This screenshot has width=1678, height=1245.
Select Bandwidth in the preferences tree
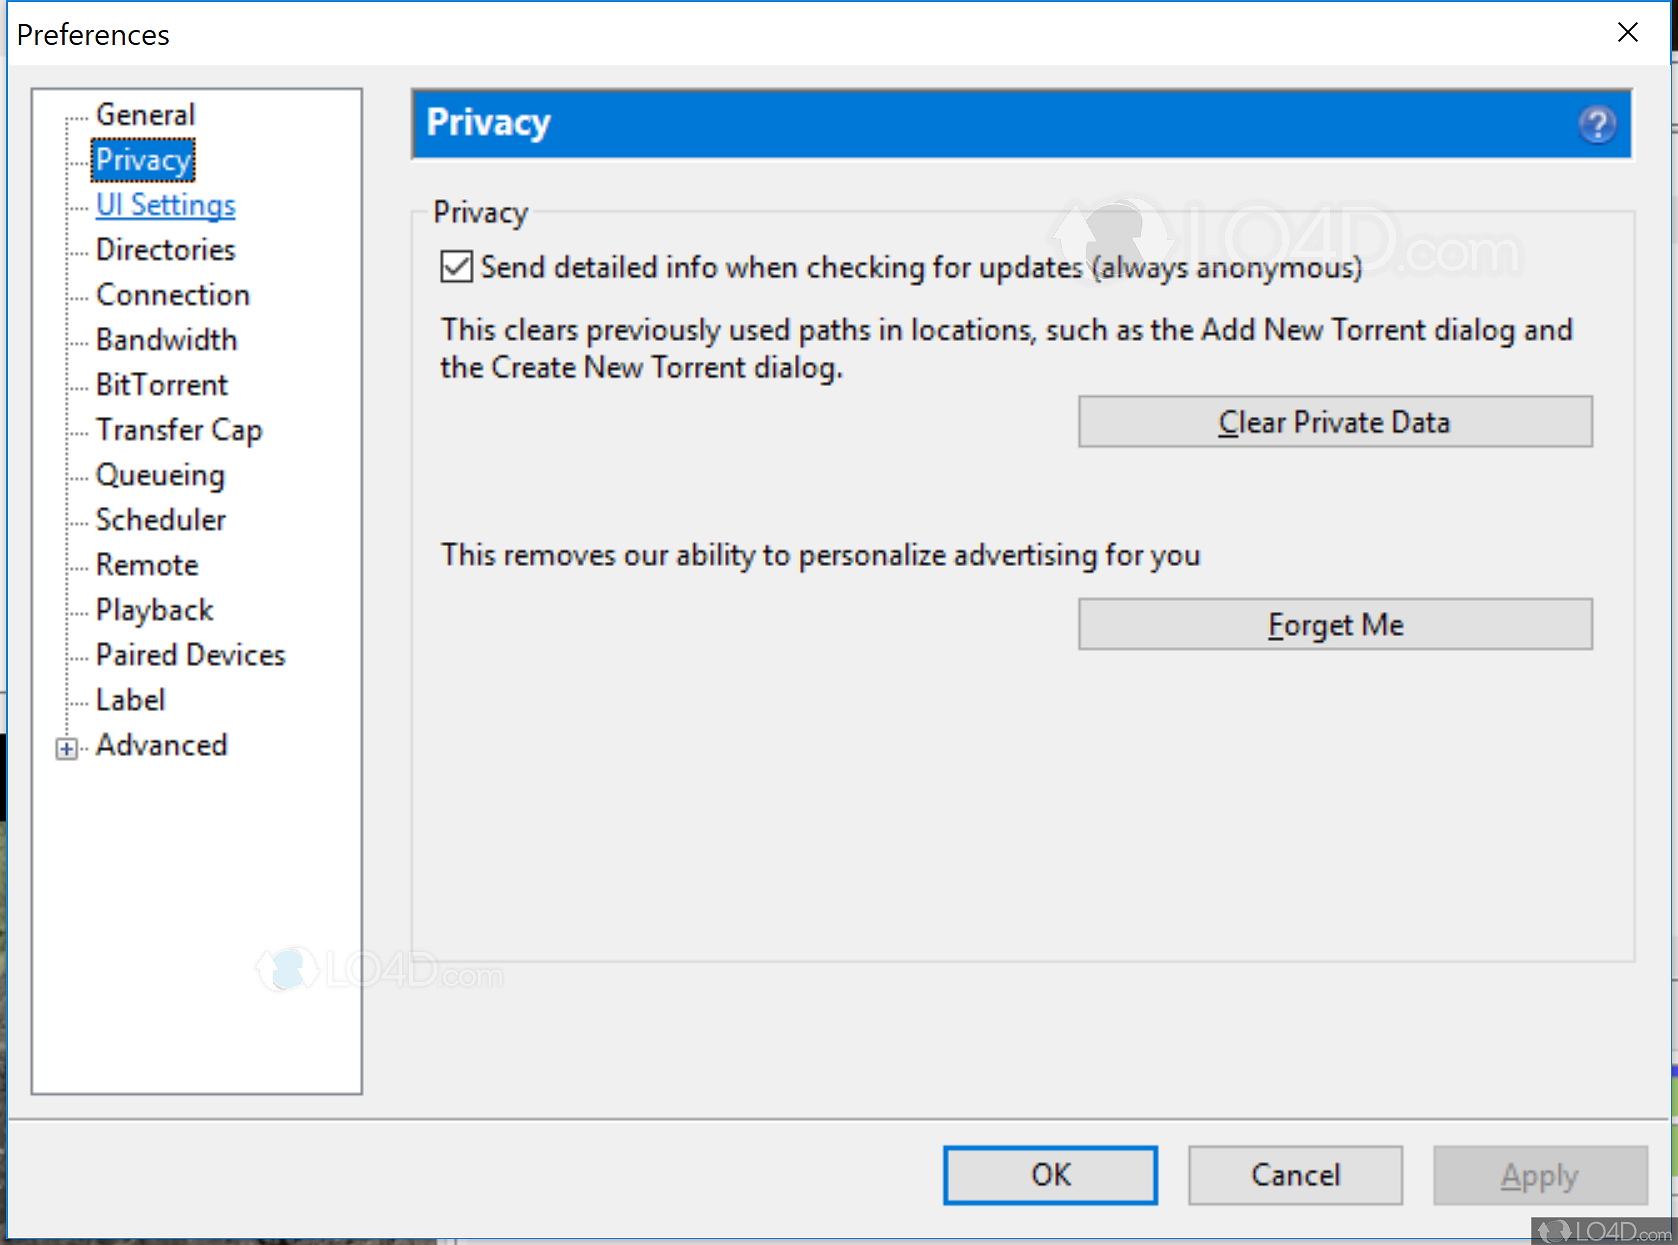point(166,340)
